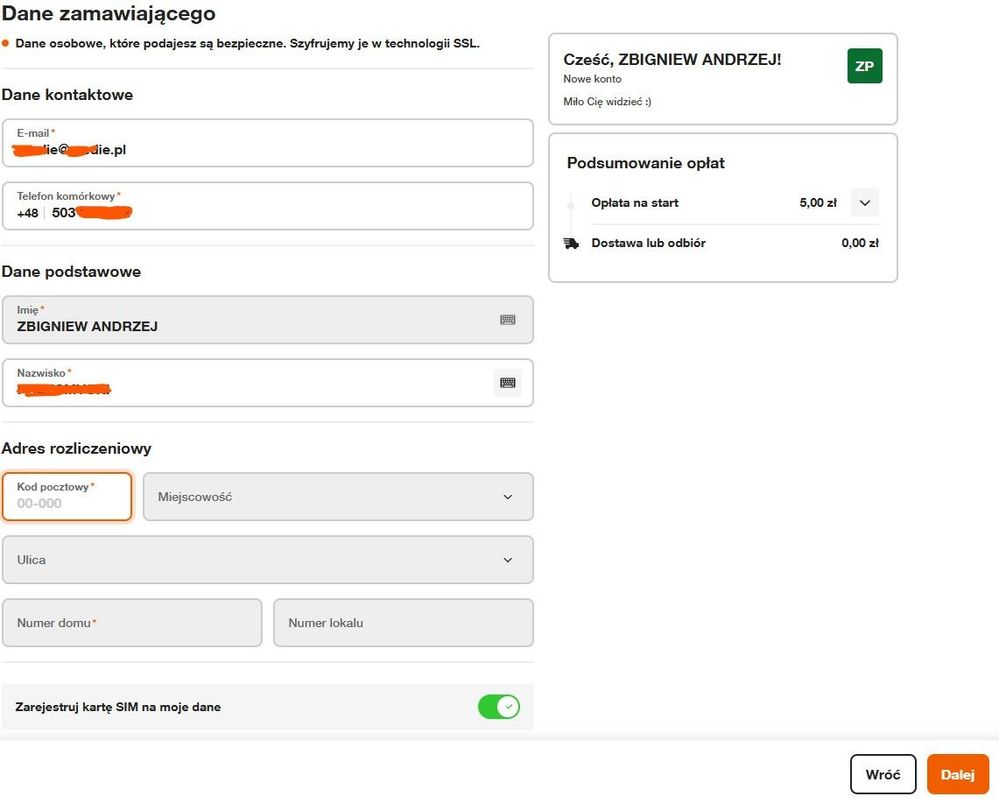This screenshot has width=999, height=798.
Task: Click the Dalej button
Action: [x=958, y=774]
